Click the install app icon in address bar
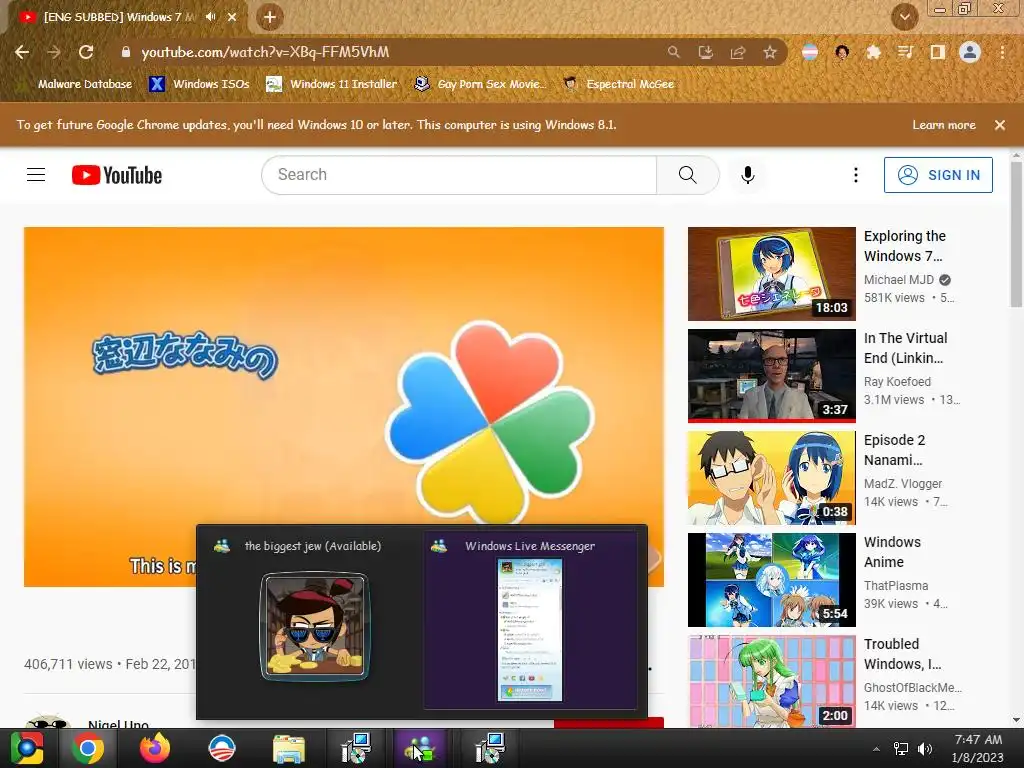Viewport: 1024px width, 768px height. 706,52
